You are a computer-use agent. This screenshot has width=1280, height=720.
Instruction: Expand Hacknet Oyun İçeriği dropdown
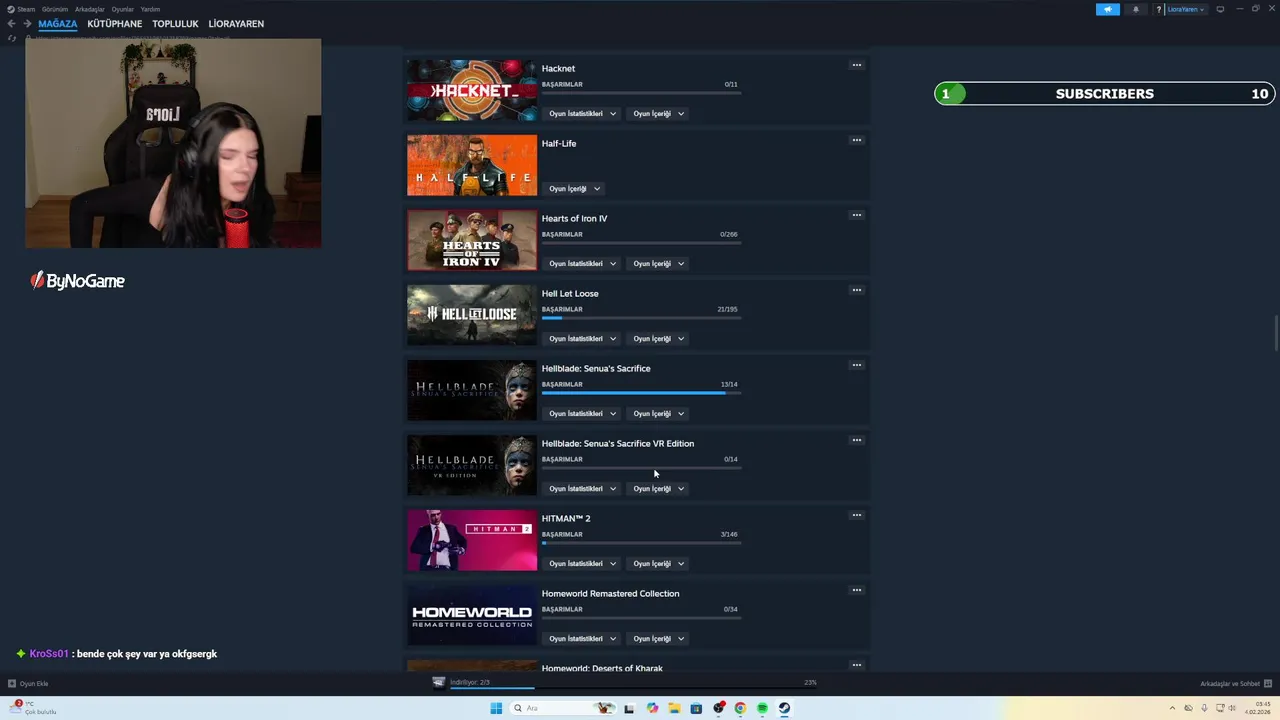[658, 114]
